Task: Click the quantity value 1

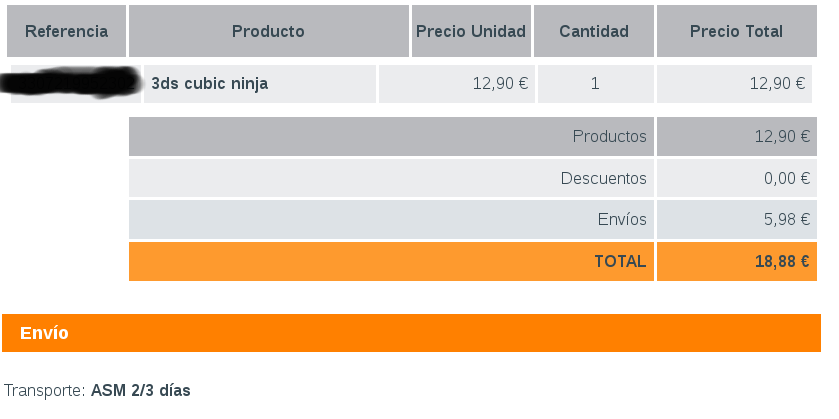Action: [595, 84]
